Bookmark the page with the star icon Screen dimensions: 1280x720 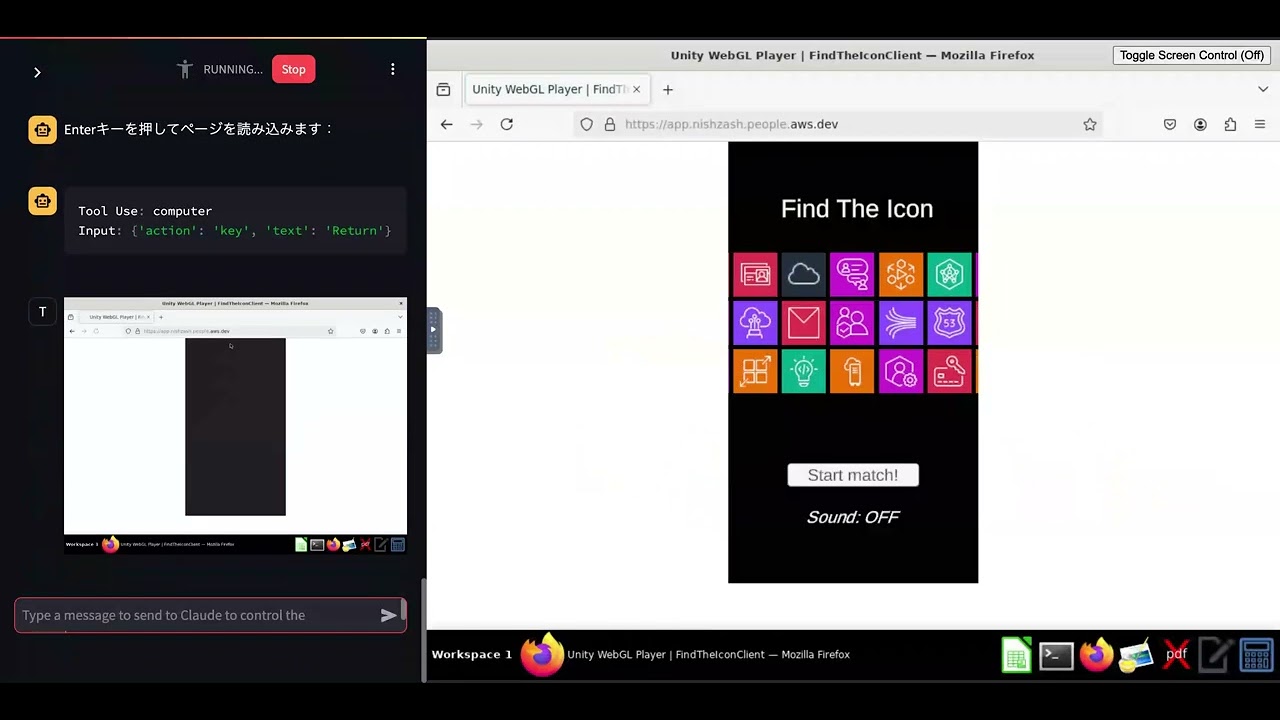click(1090, 124)
